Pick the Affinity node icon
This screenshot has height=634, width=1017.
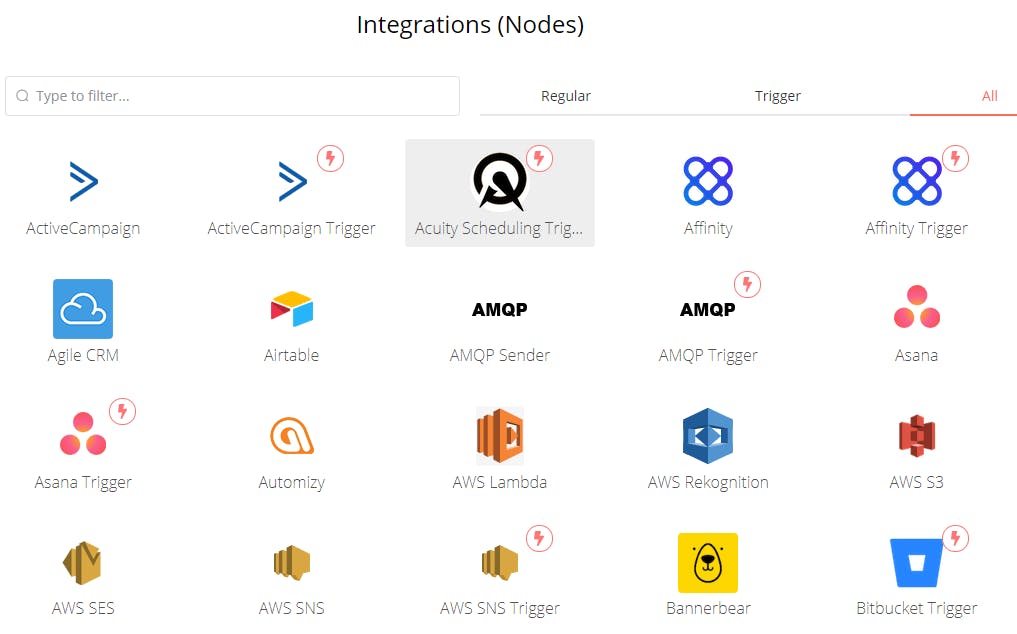[x=708, y=181]
